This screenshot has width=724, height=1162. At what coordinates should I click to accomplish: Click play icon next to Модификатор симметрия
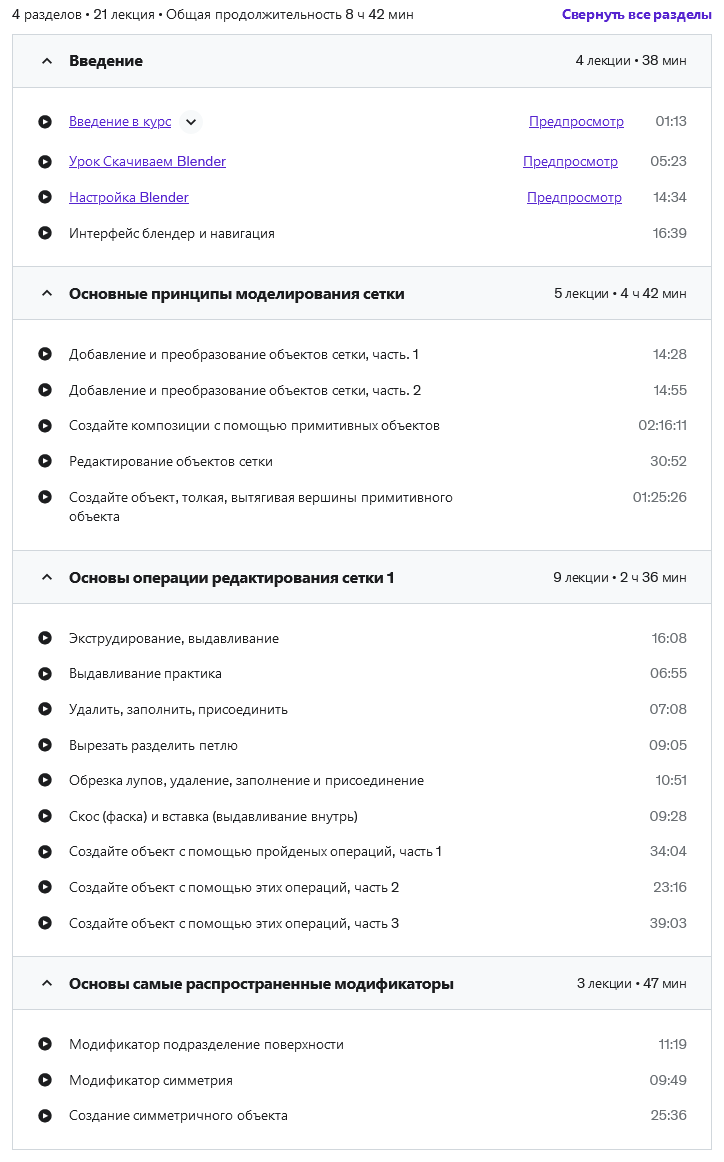point(45,1081)
